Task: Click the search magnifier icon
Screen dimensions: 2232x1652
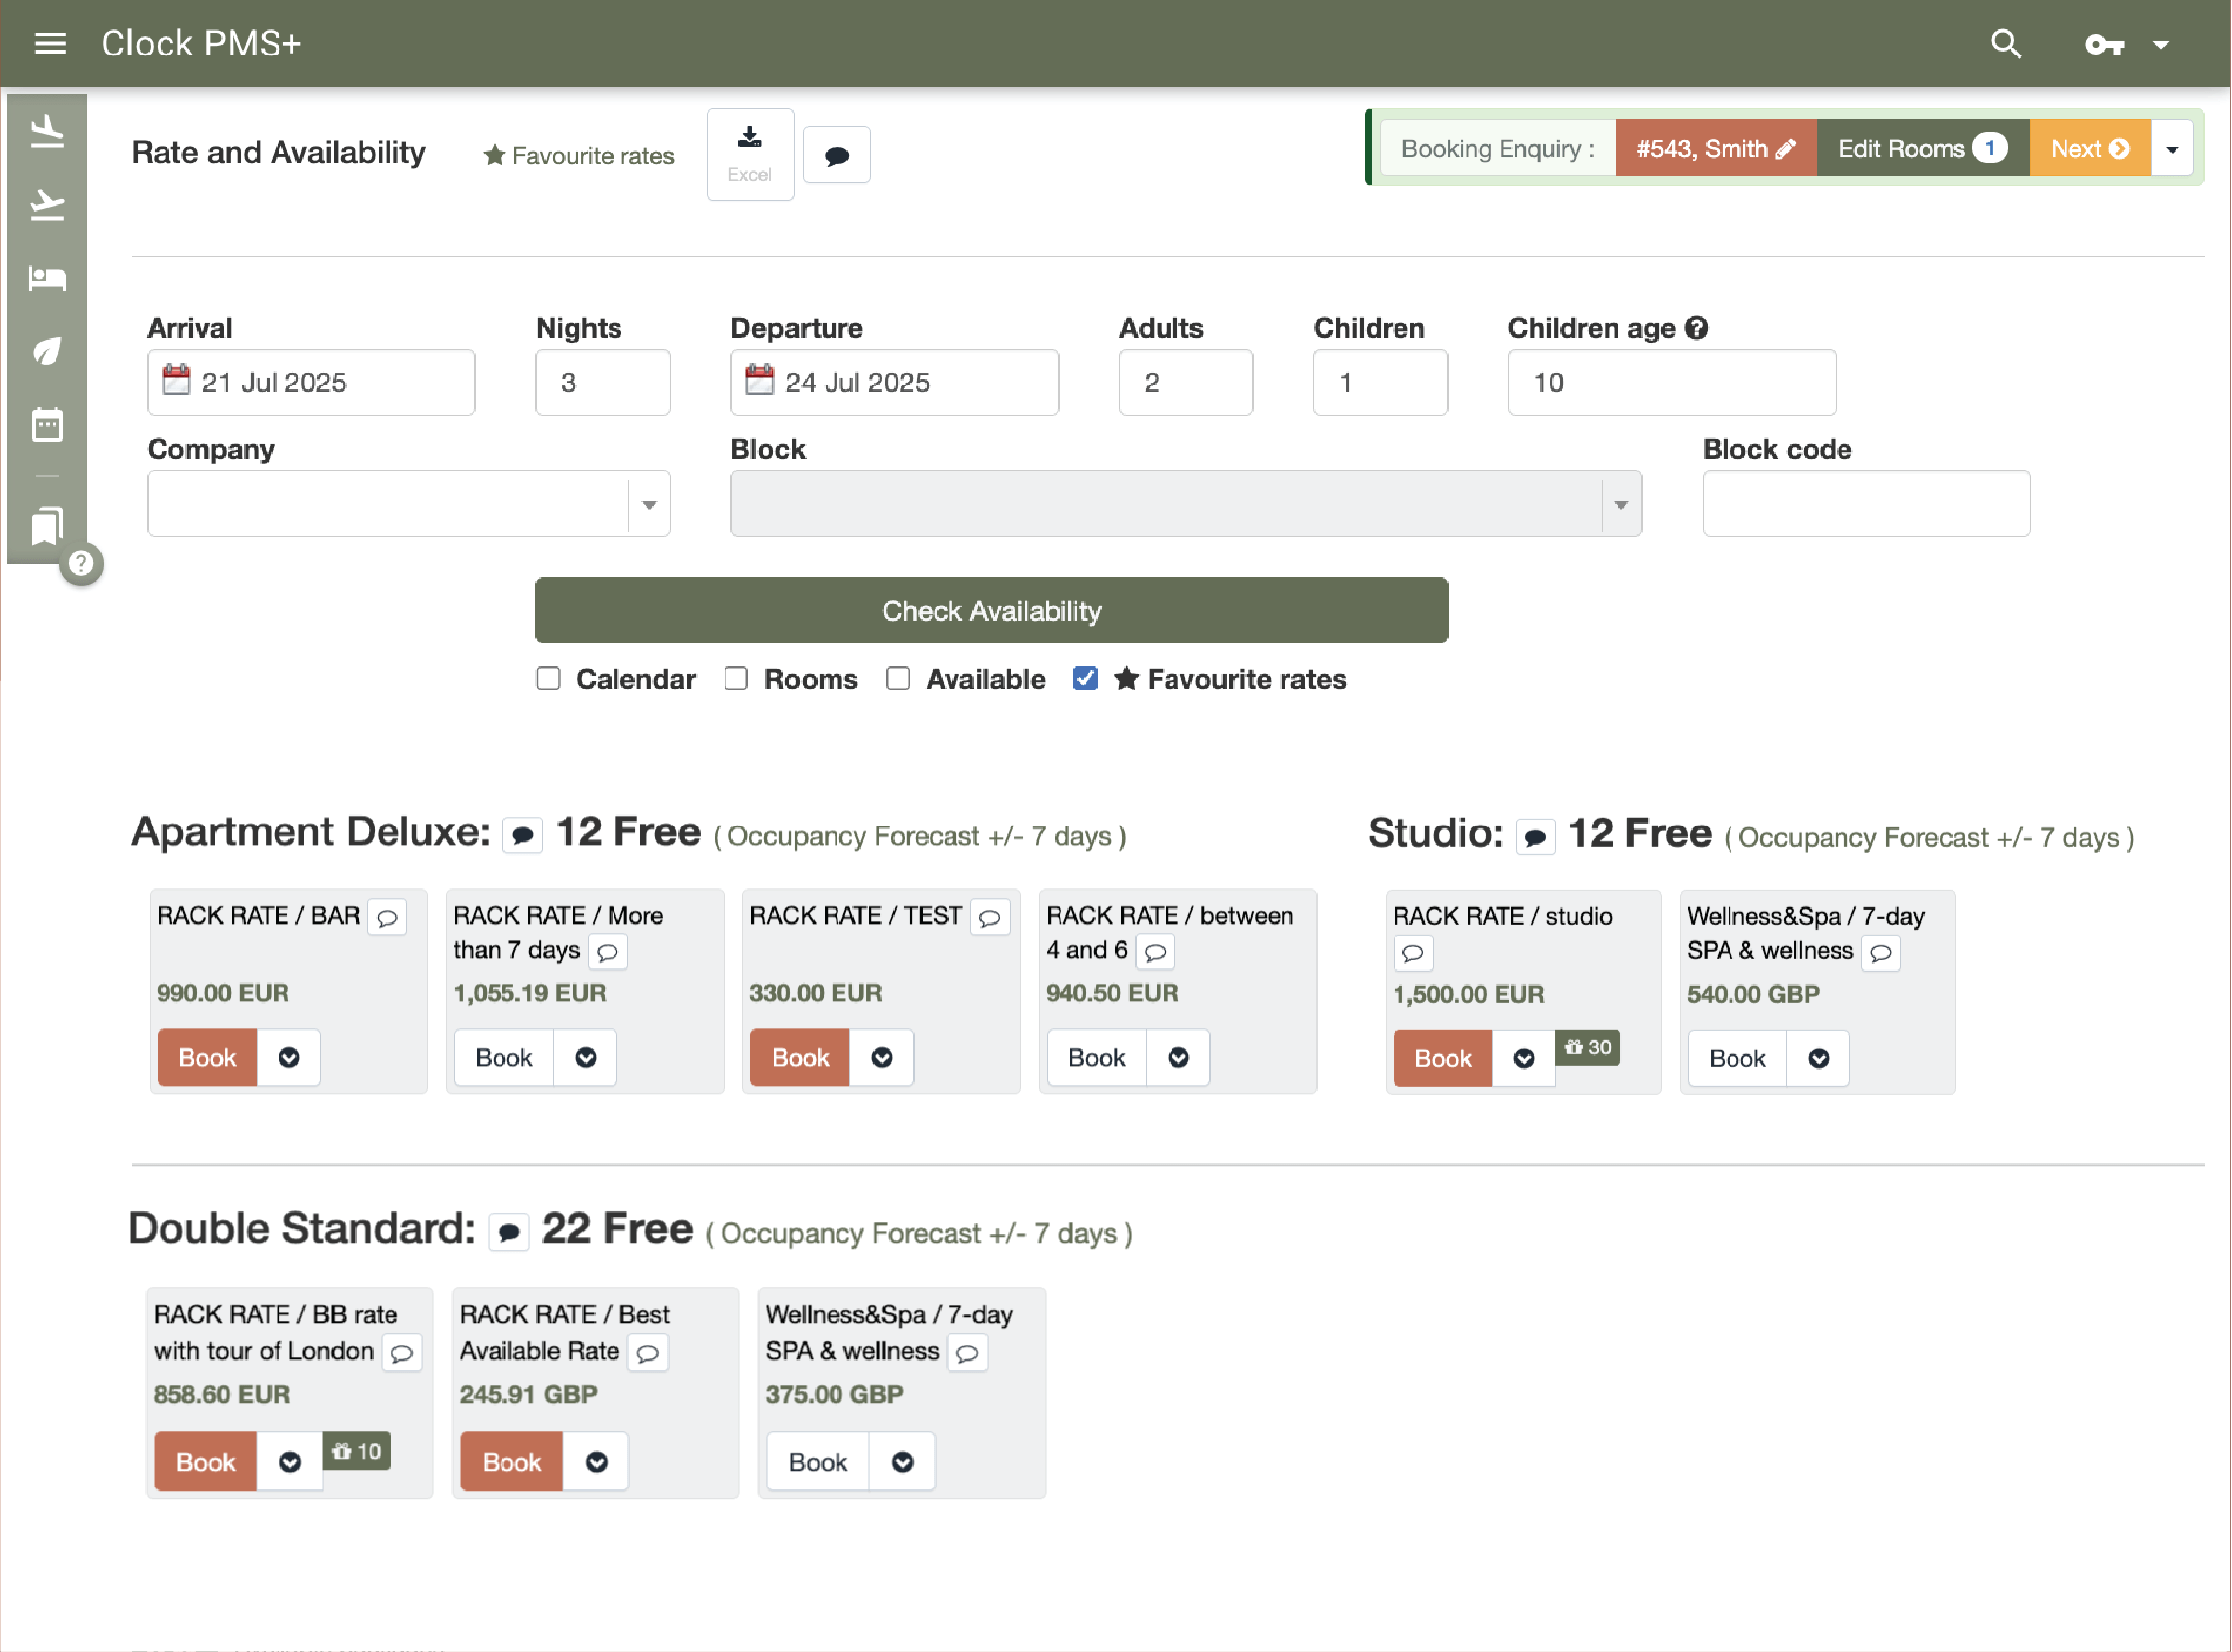Action: [x=2005, y=44]
